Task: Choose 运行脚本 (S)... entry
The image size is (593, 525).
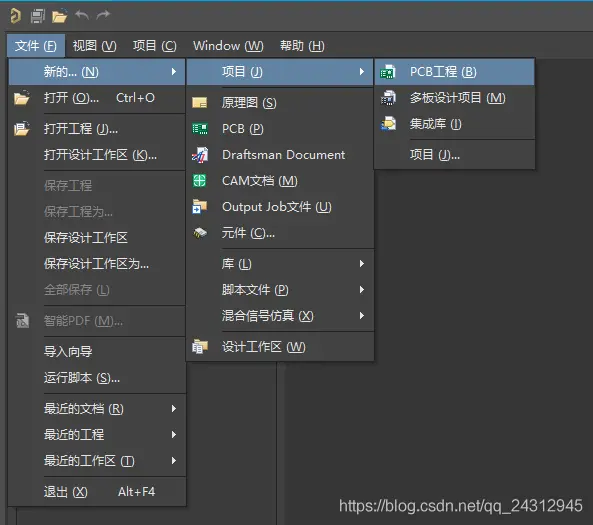Action: 97,377
